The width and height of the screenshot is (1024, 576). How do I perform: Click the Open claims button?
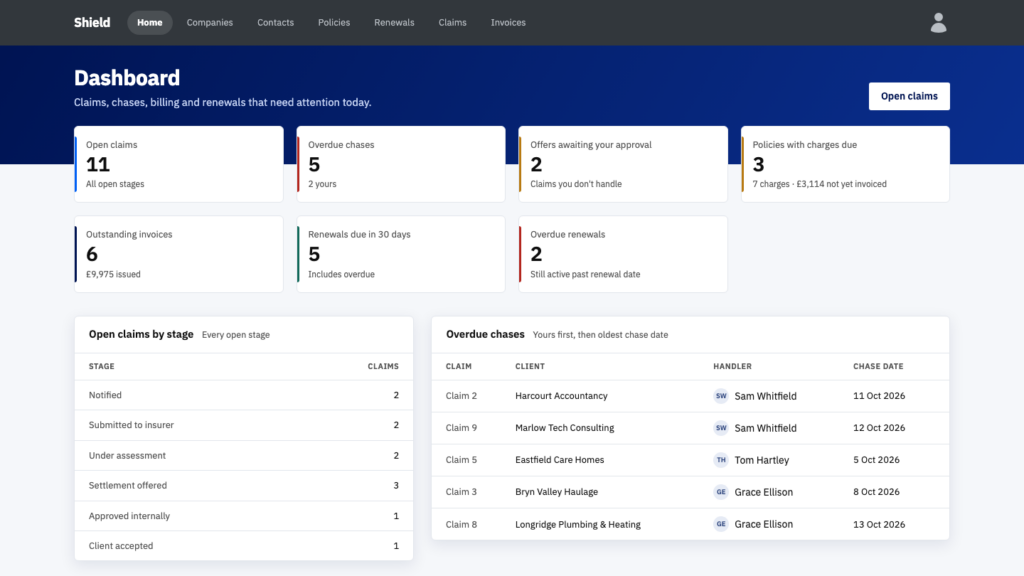click(909, 96)
